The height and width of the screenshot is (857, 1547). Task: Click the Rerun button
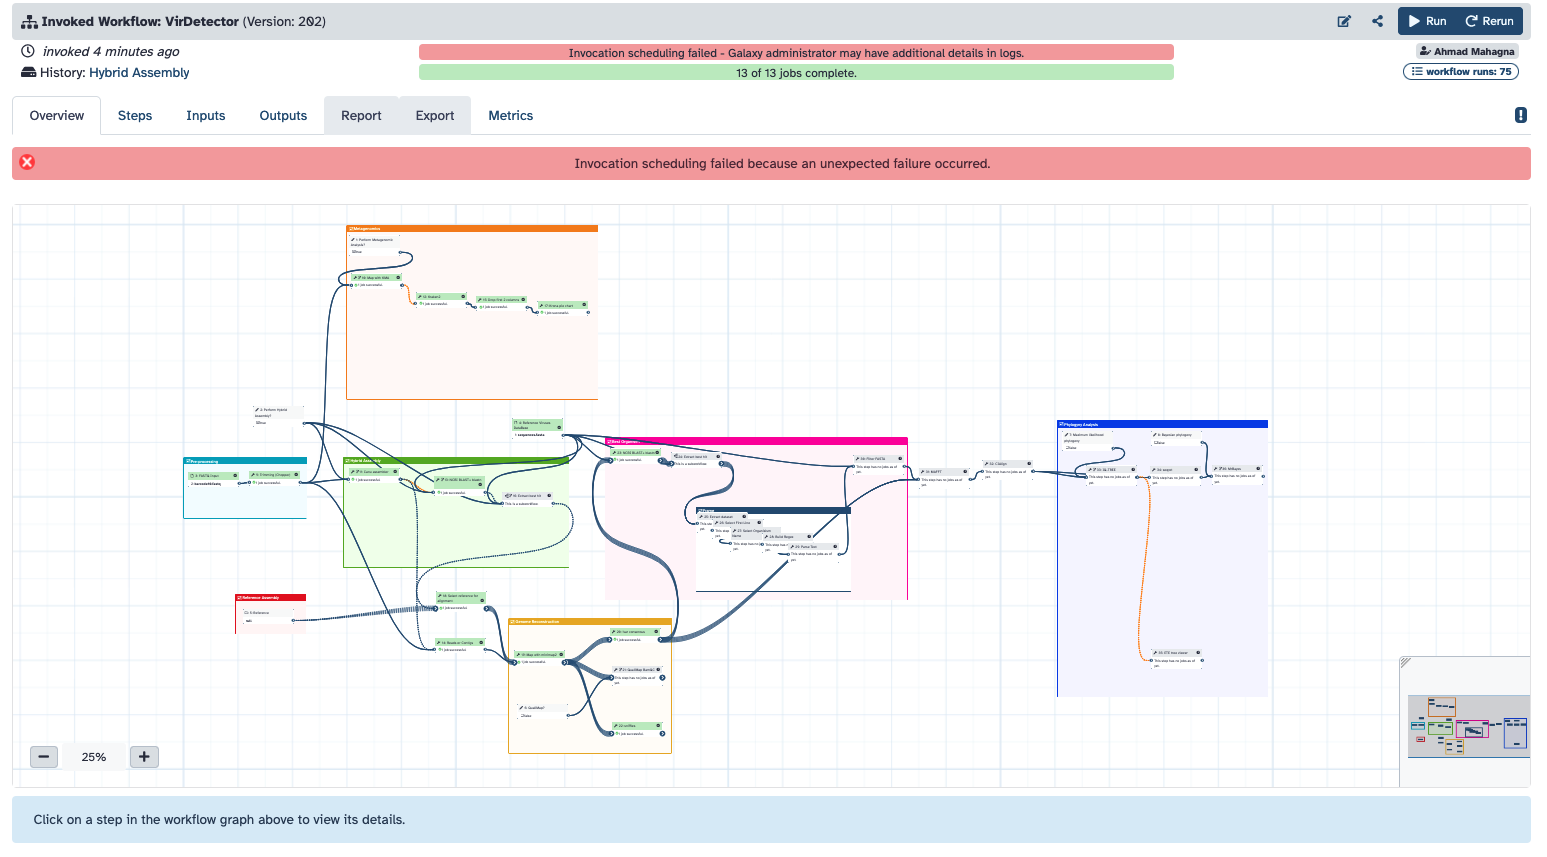(x=1490, y=21)
